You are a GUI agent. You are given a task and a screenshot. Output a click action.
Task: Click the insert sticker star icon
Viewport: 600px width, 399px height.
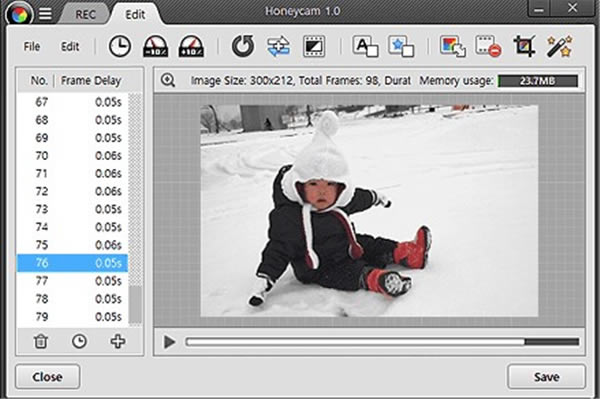tap(401, 47)
